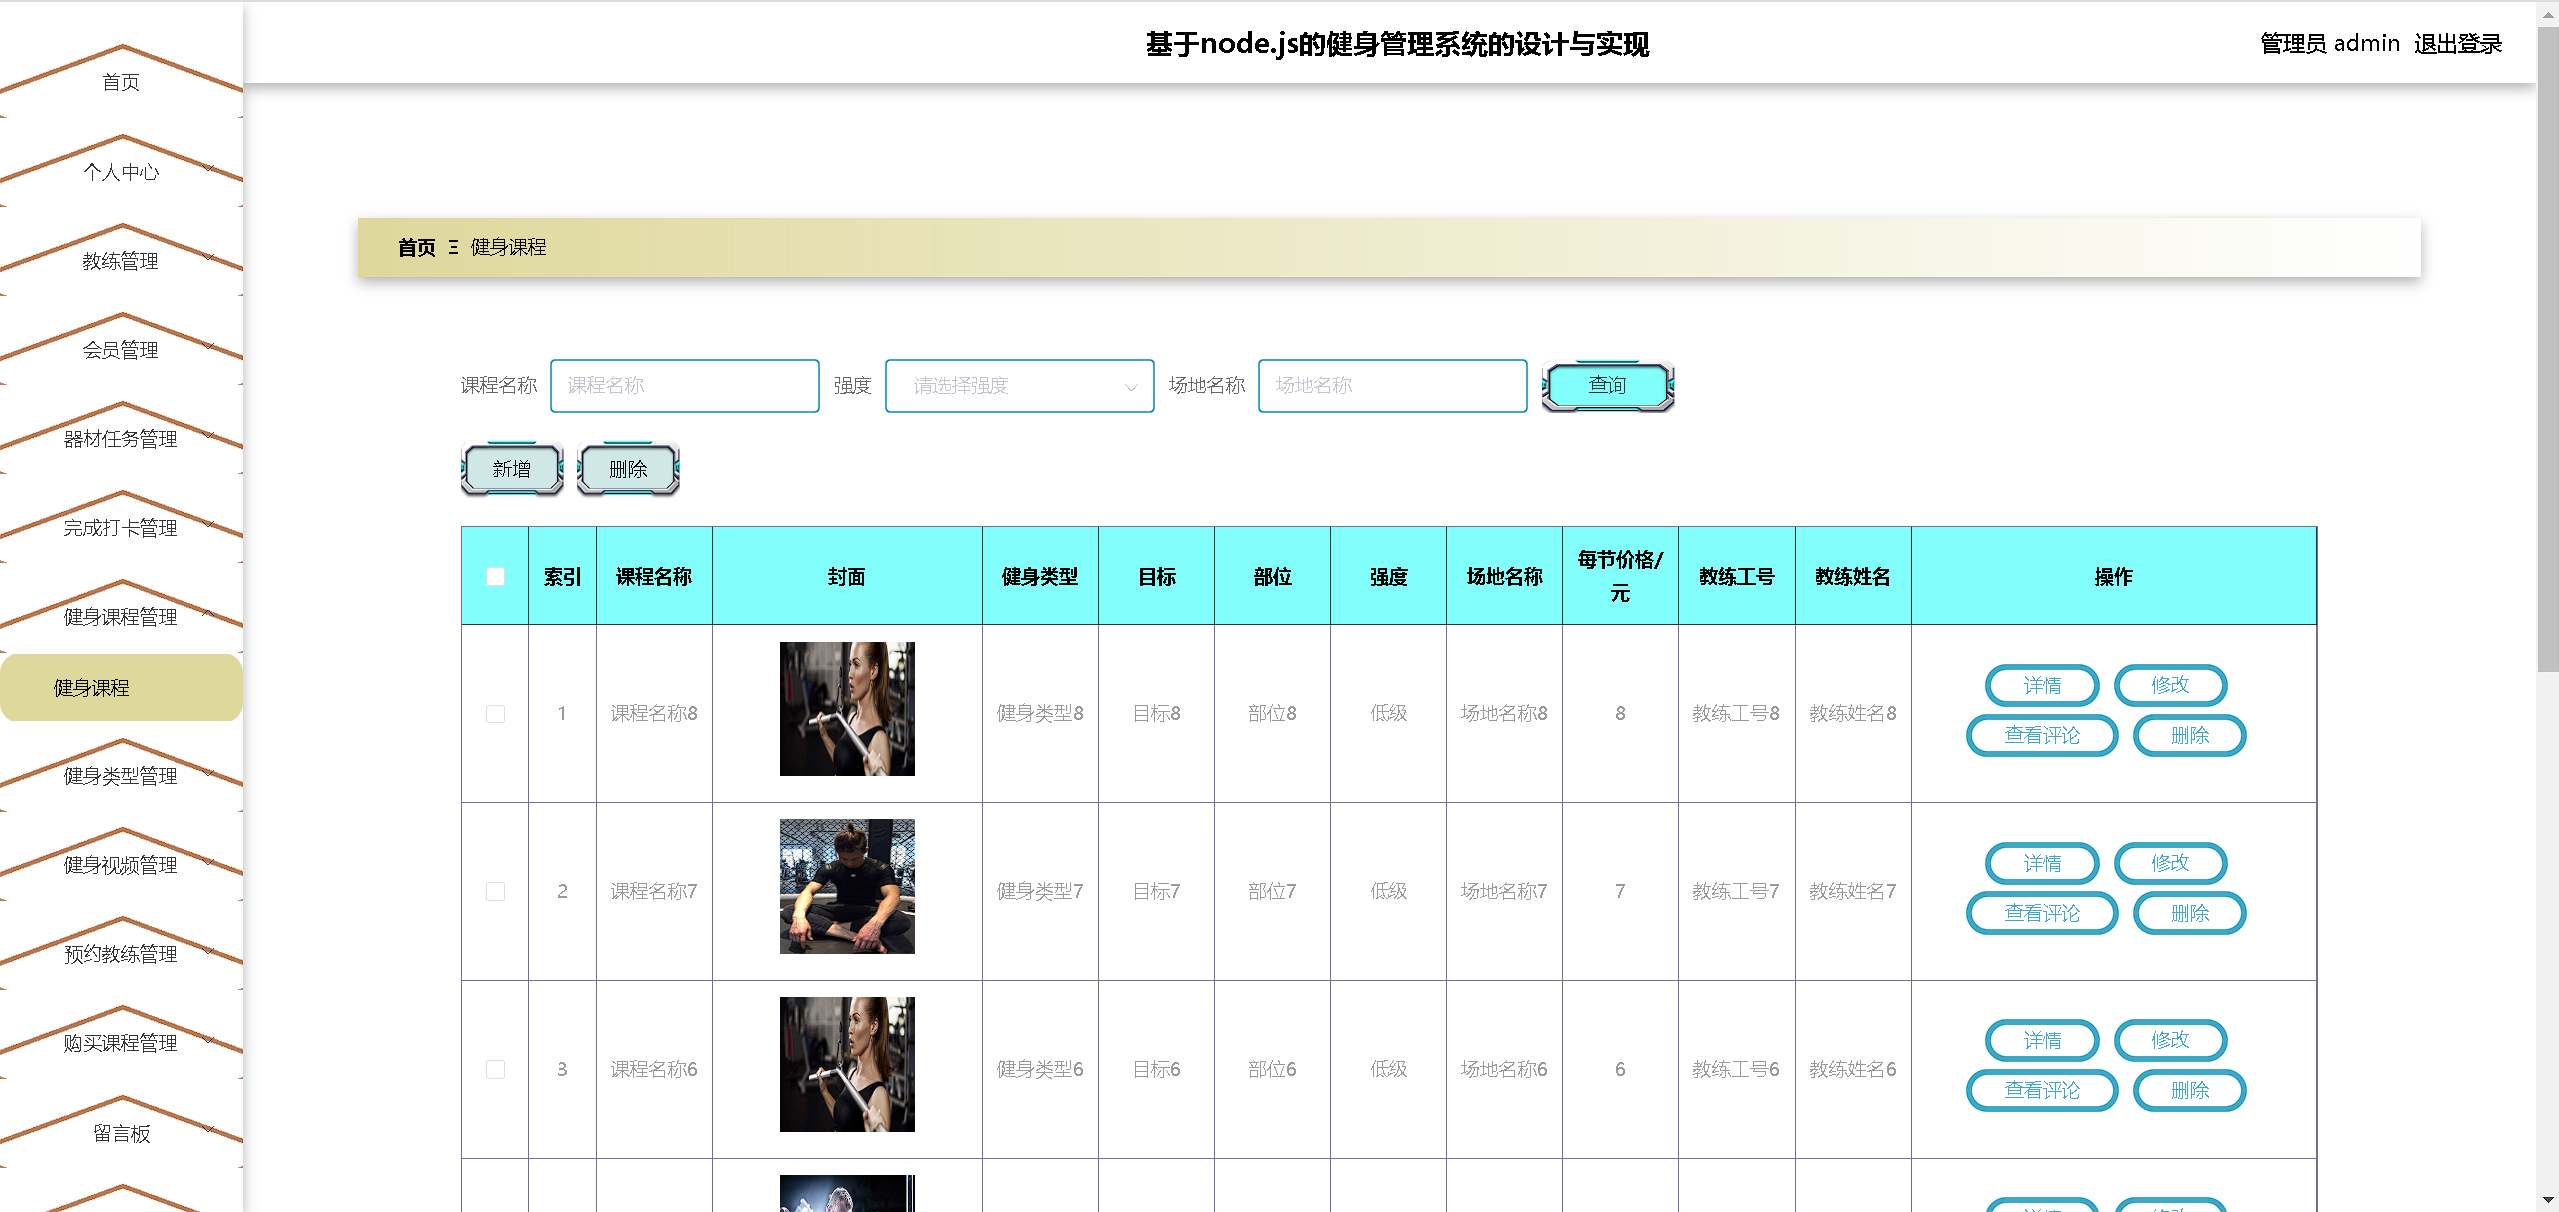Open the 请选择强度 intensity dropdown

[1019, 386]
